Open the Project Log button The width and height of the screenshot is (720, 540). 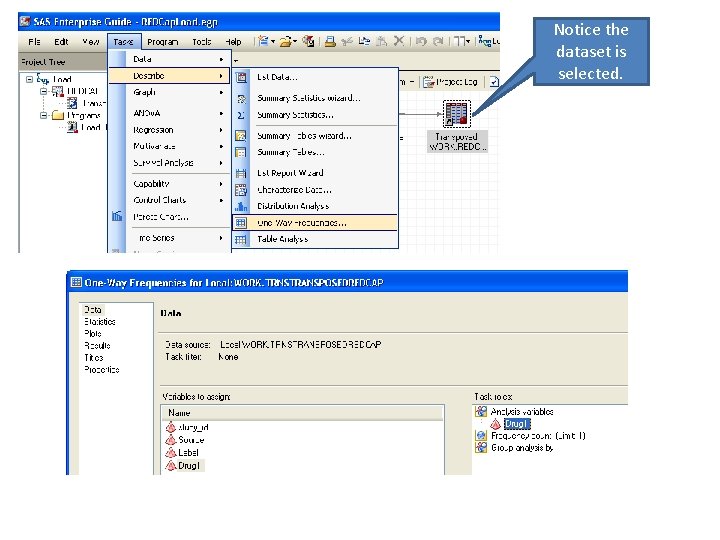point(450,82)
